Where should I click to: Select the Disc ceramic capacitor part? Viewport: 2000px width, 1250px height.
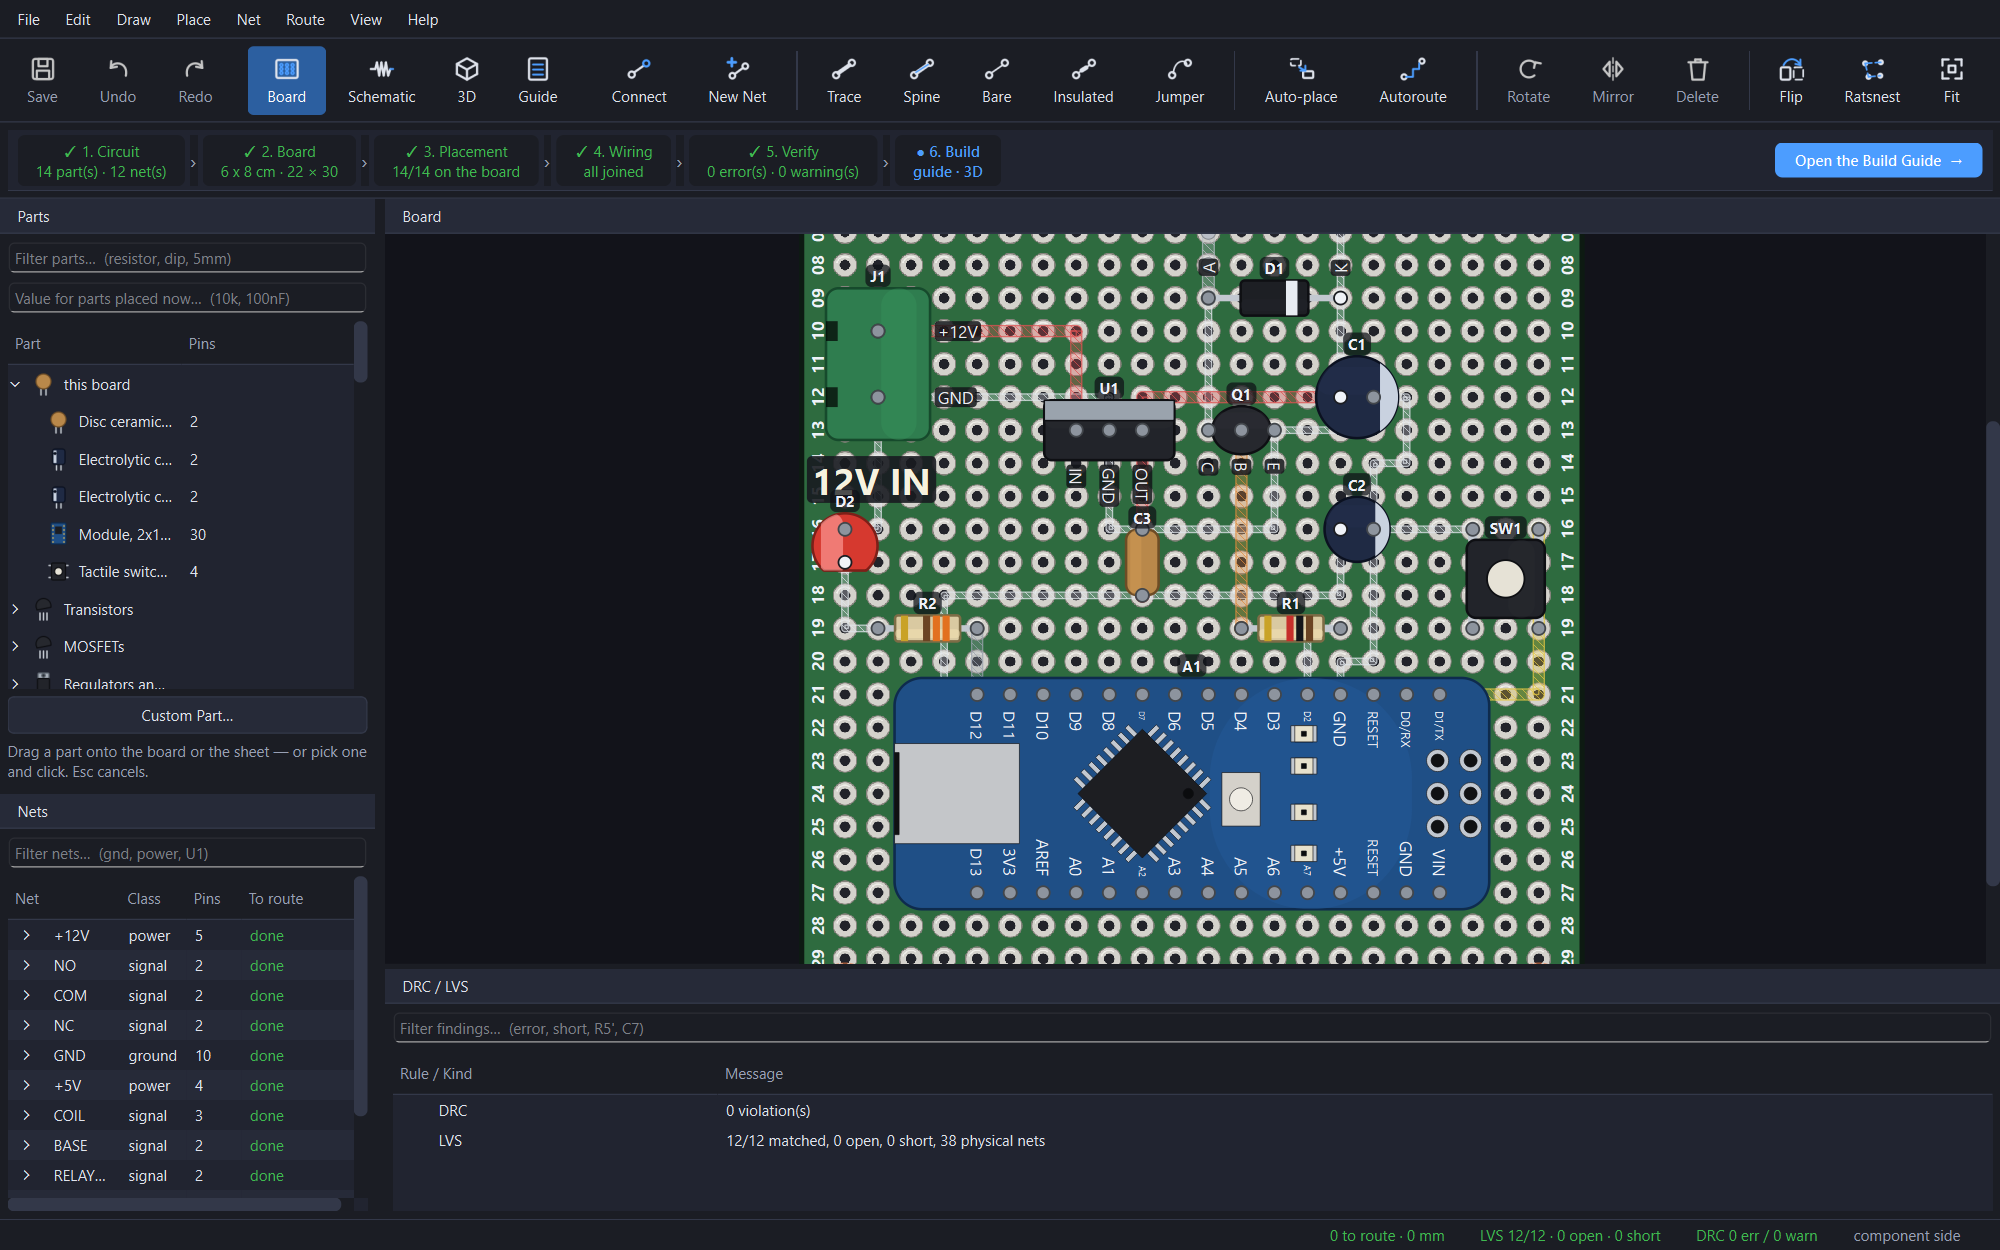[181, 422]
